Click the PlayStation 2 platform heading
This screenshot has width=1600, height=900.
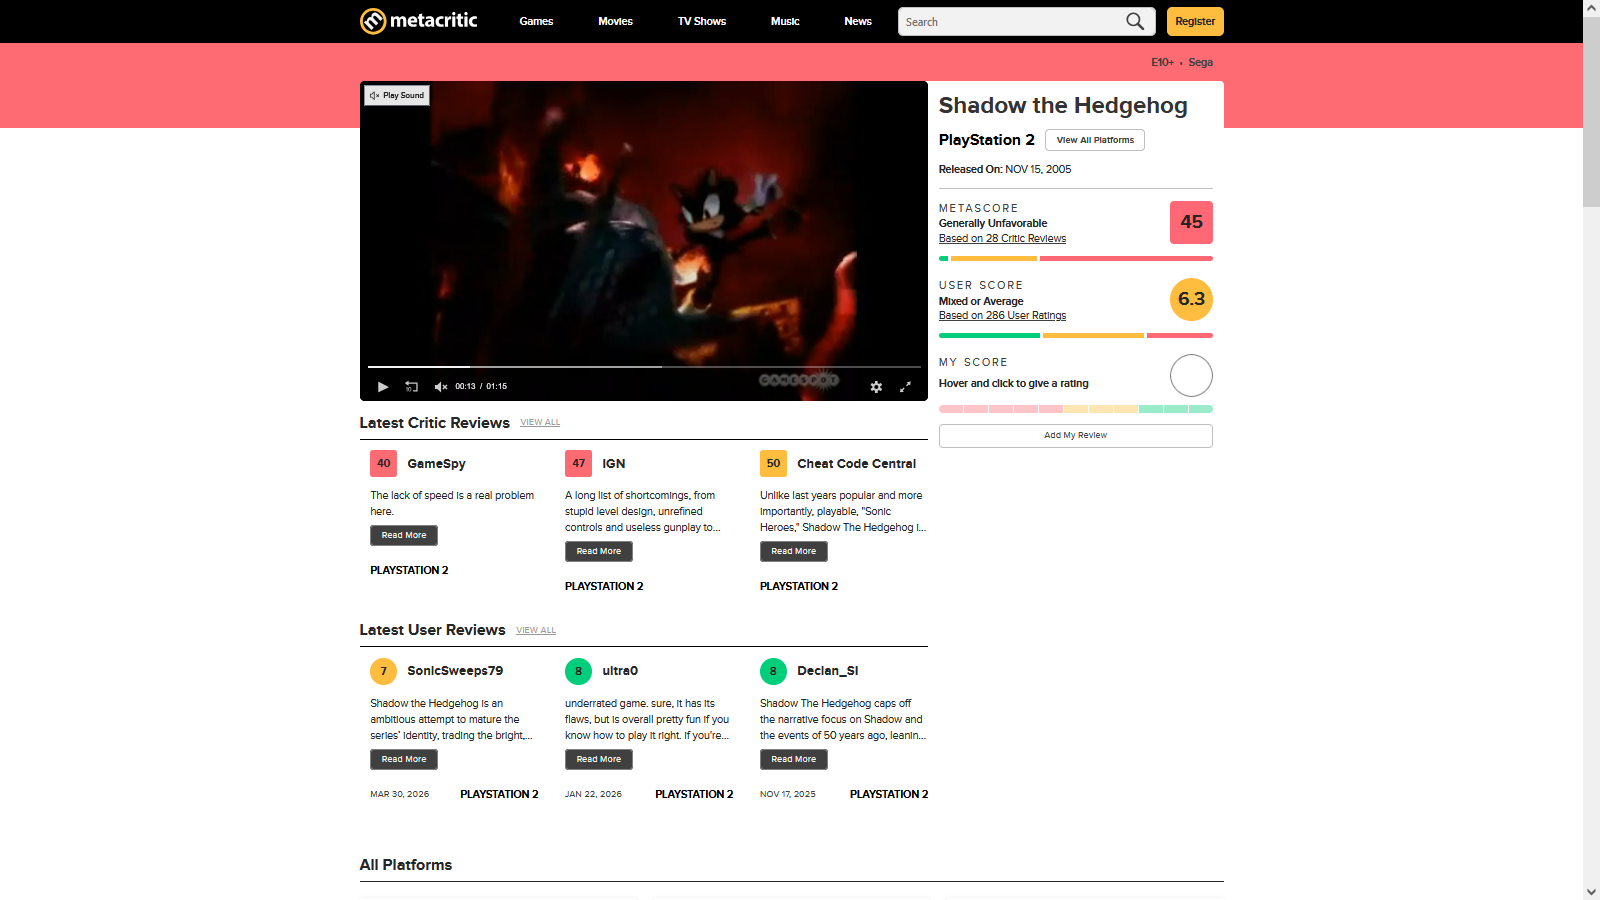point(987,140)
